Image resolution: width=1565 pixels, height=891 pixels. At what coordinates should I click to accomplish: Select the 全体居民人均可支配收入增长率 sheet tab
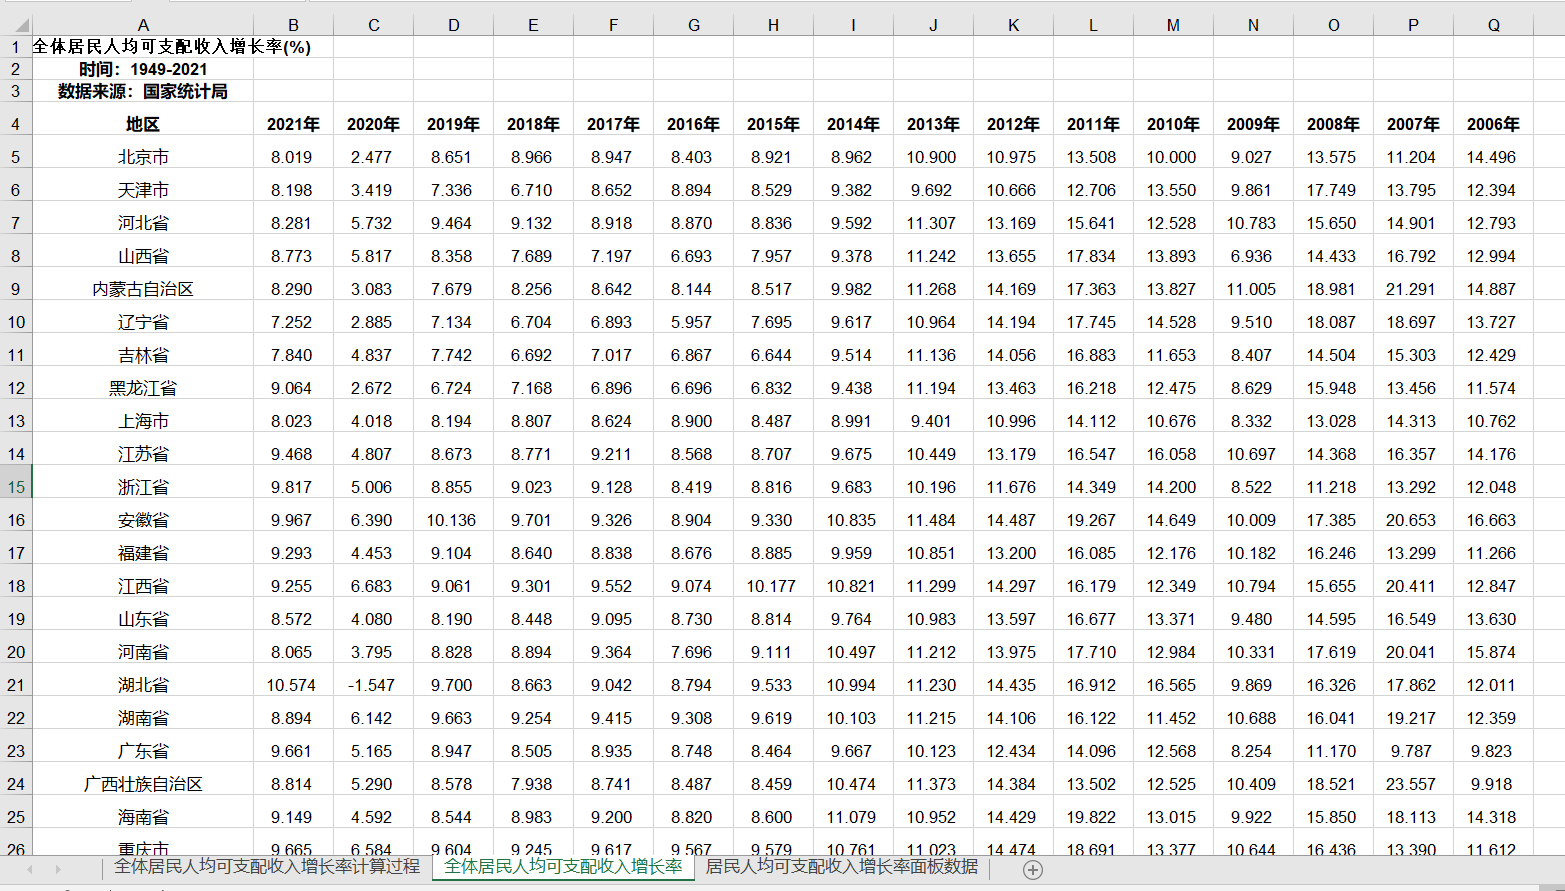click(x=563, y=867)
